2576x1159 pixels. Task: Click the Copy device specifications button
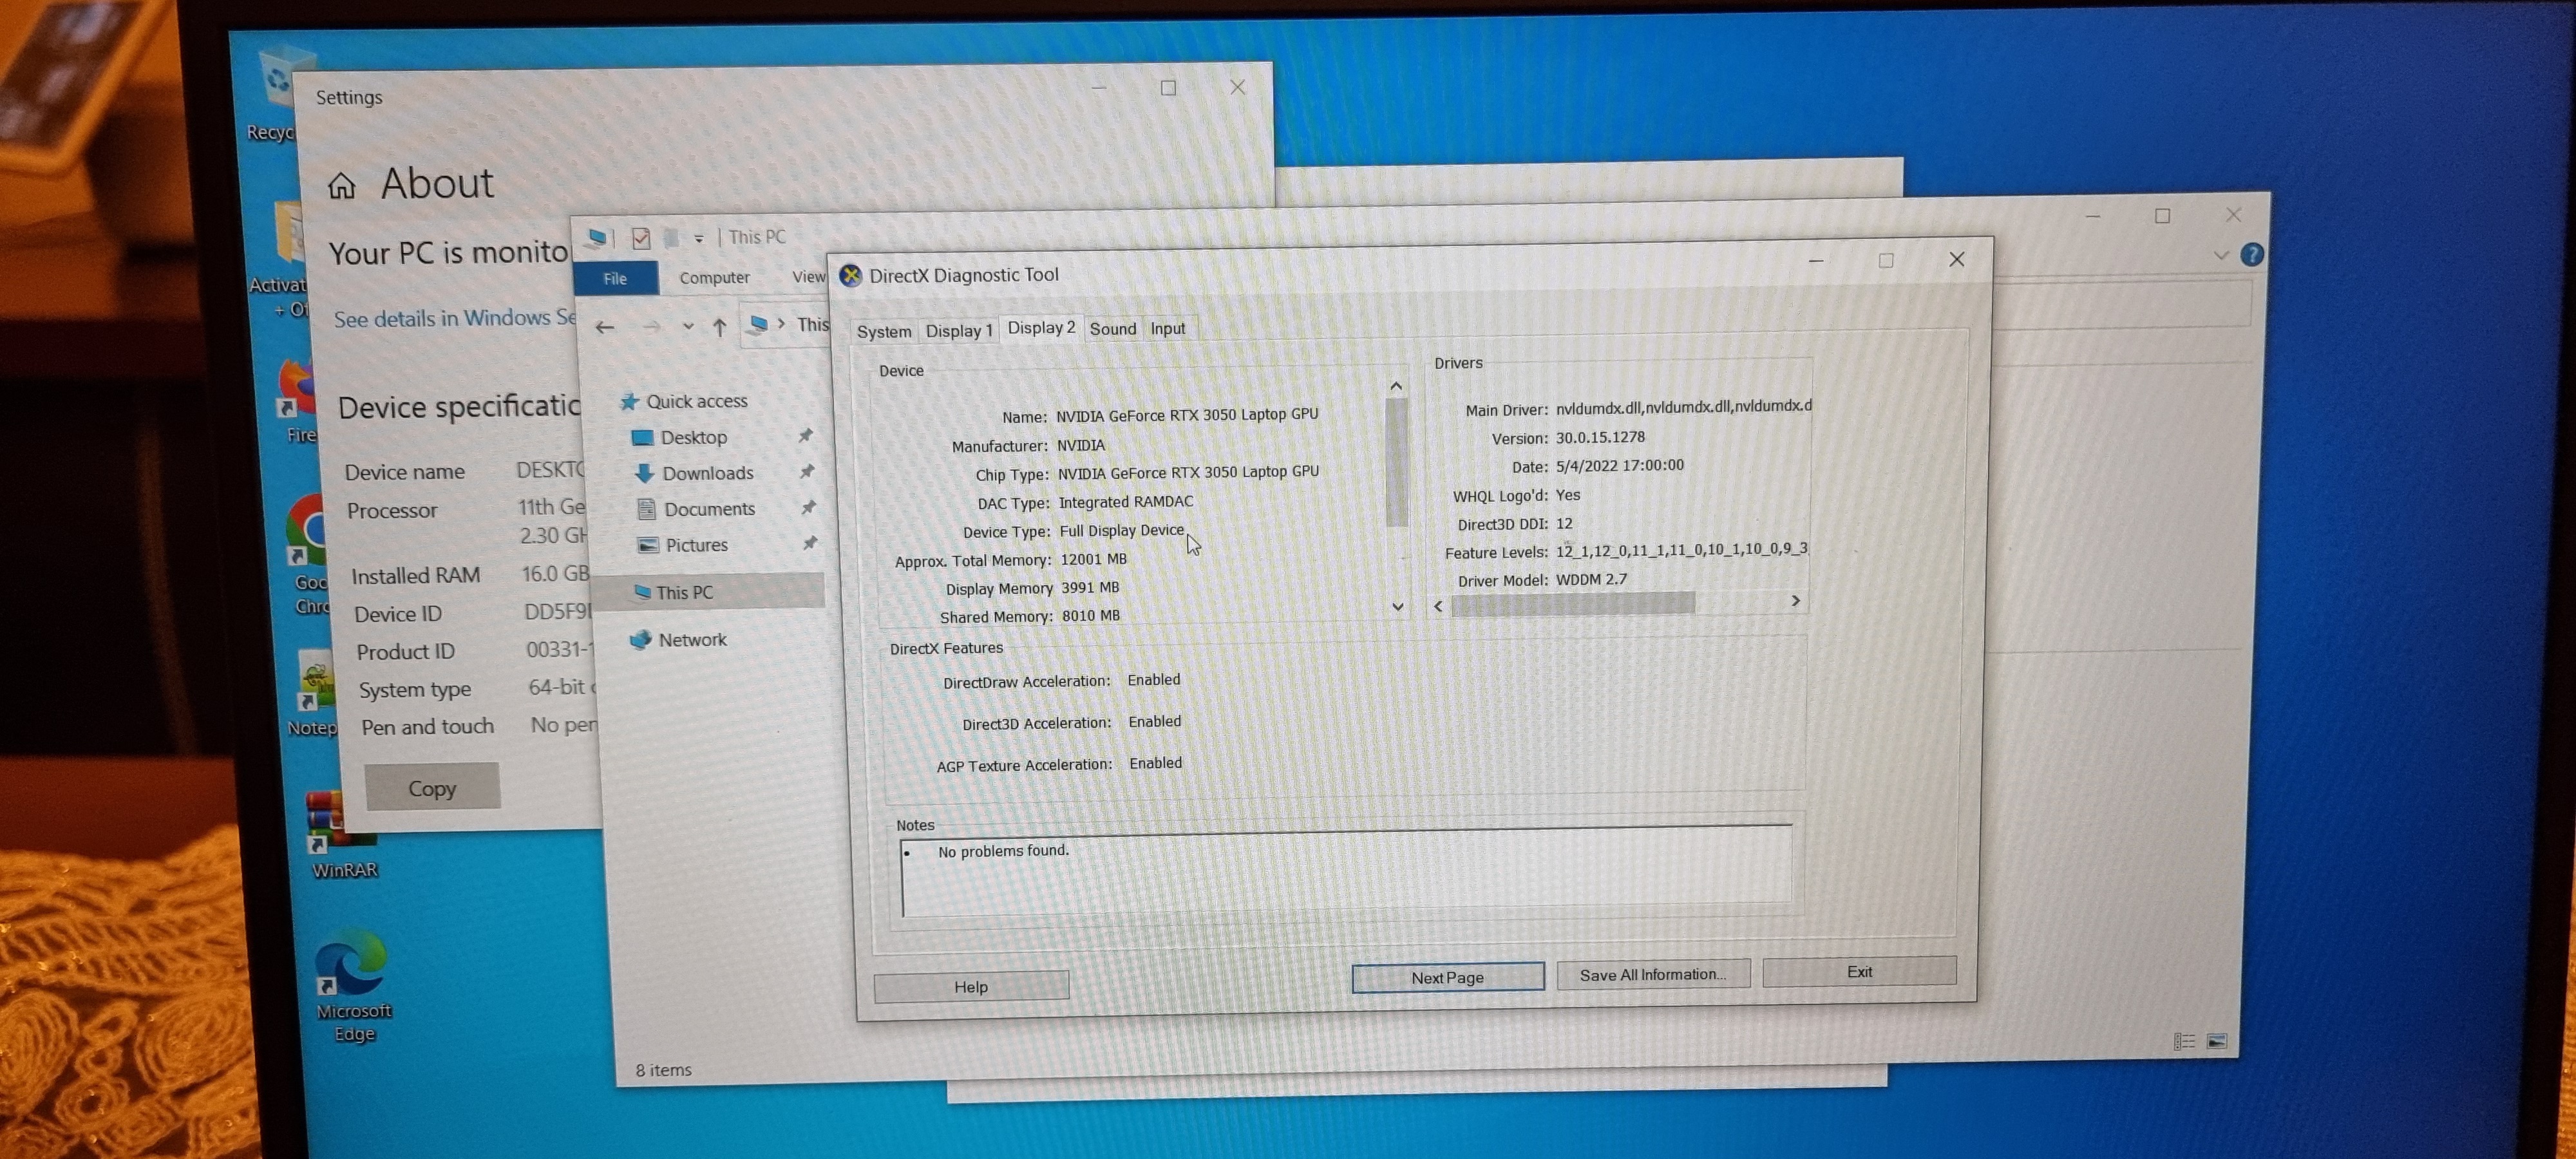pos(432,788)
